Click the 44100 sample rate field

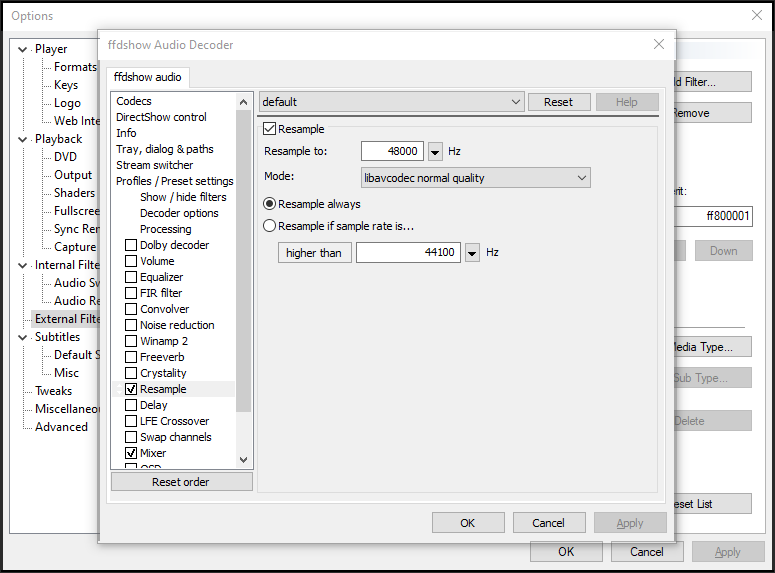[408, 253]
